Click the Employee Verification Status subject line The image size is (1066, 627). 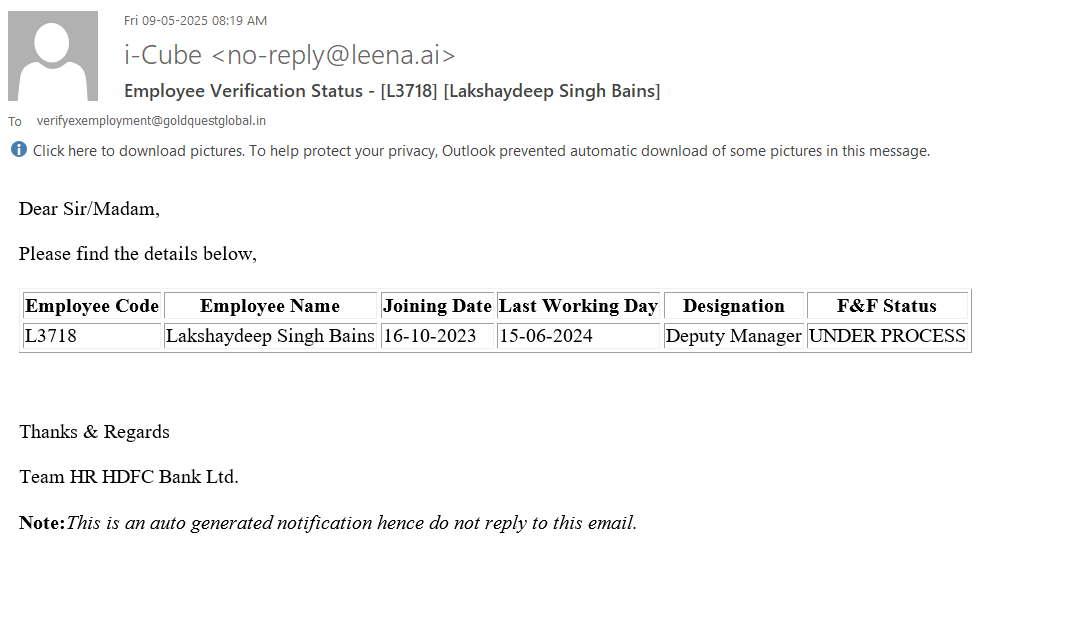[x=392, y=91]
